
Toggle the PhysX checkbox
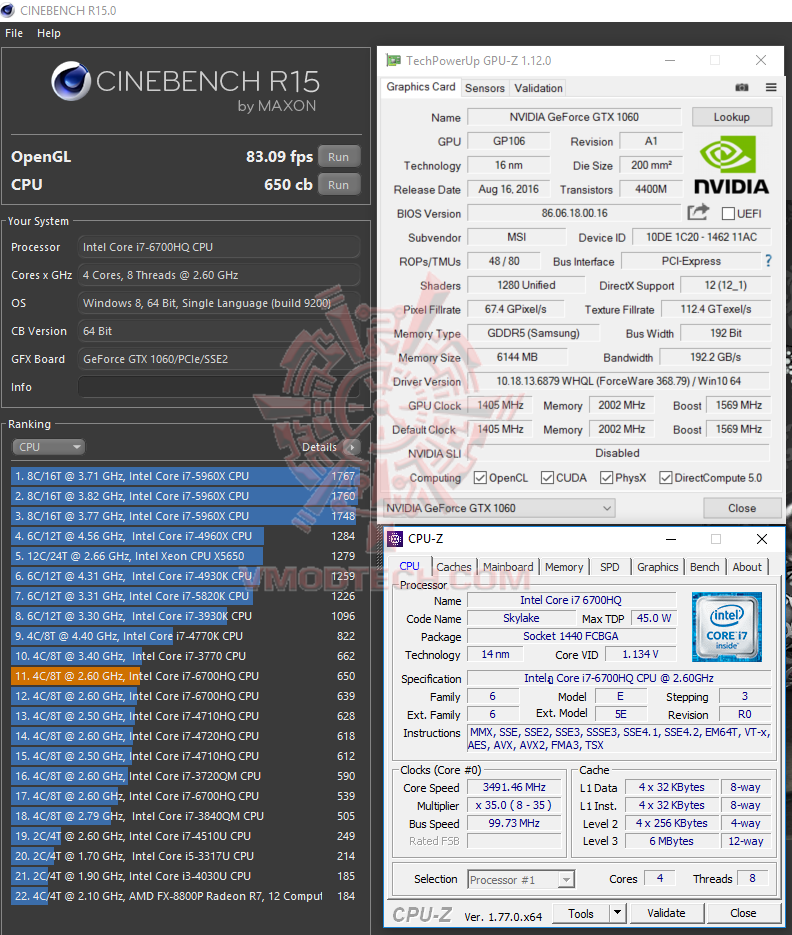606,478
